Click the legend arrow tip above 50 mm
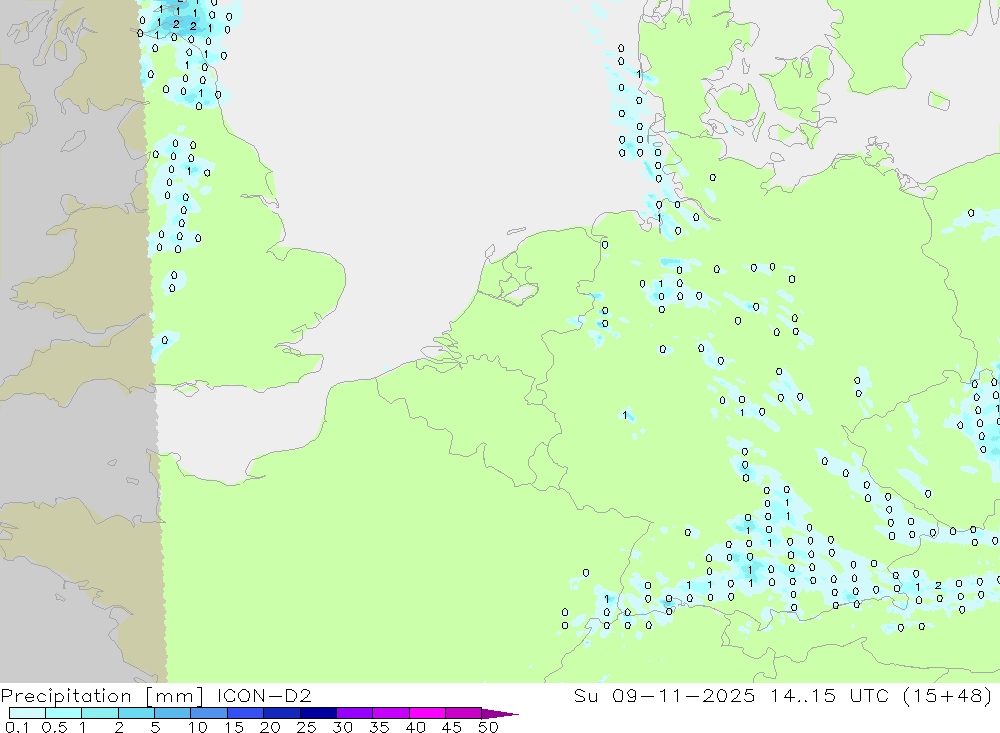1000x733 pixels. tap(500, 713)
